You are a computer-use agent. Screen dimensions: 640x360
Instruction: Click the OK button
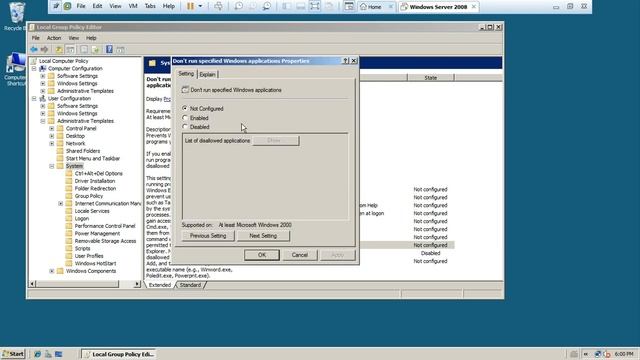pyautogui.click(x=262, y=255)
